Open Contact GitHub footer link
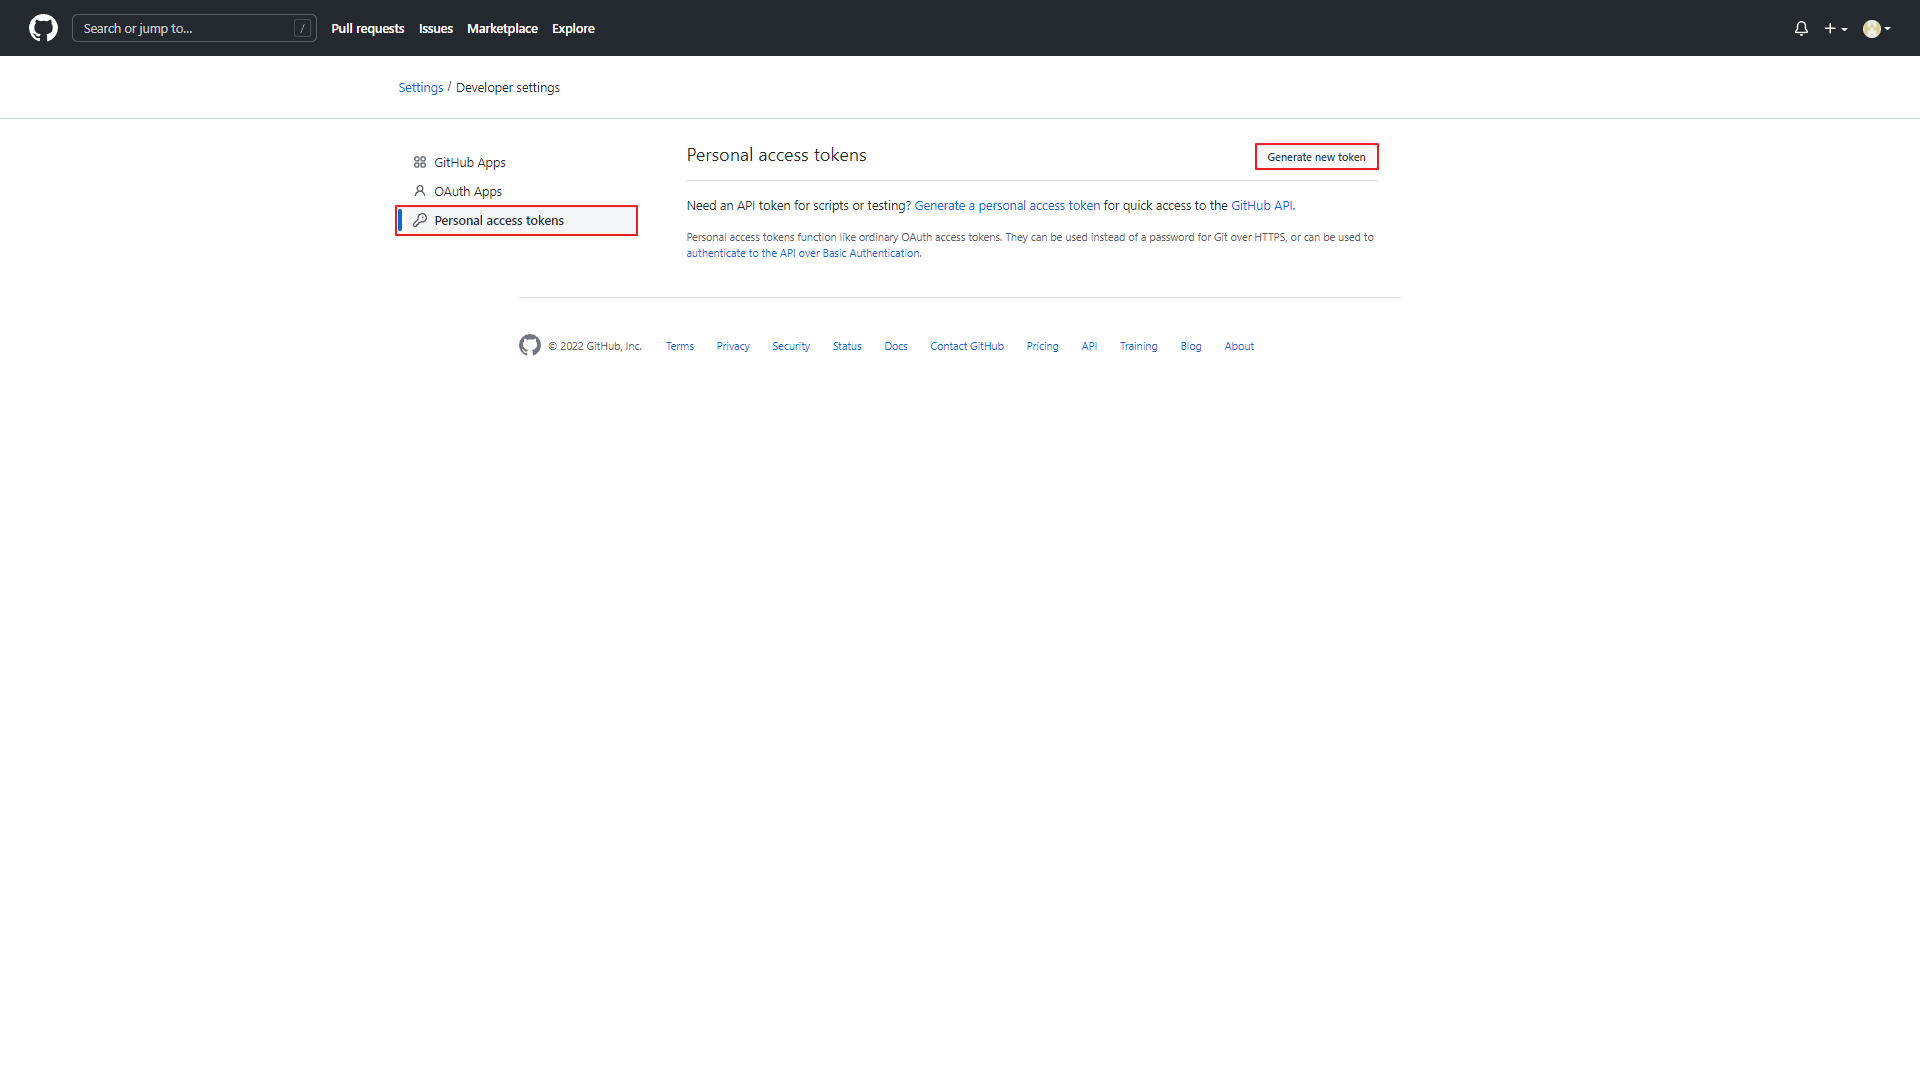This screenshot has width=1920, height=1079. click(x=967, y=346)
